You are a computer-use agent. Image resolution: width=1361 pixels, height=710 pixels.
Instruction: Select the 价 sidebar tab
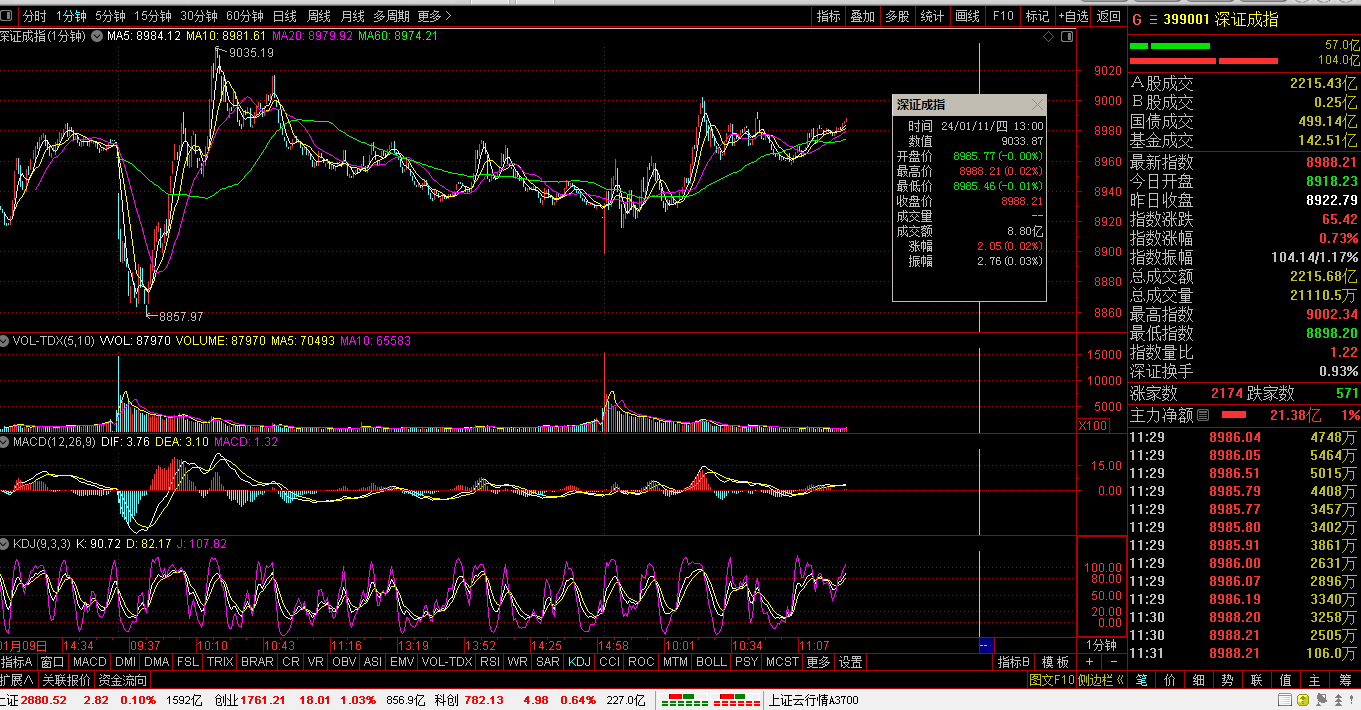(1170, 680)
